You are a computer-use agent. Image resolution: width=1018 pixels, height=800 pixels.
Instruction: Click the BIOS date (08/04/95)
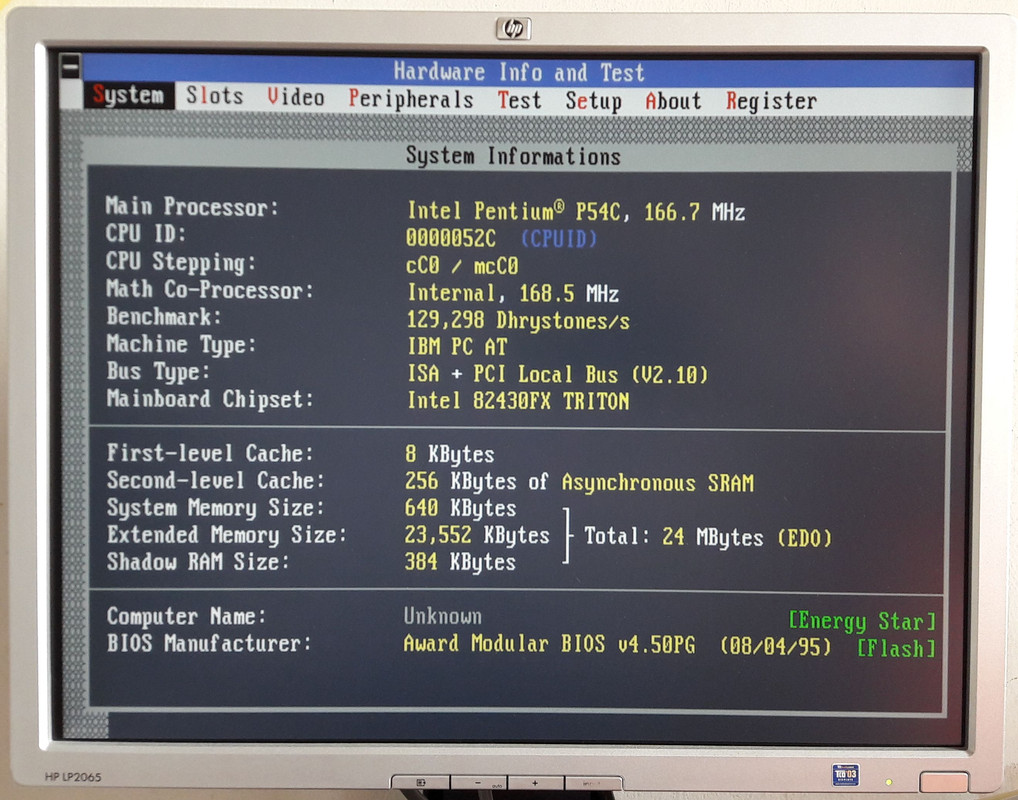point(776,647)
